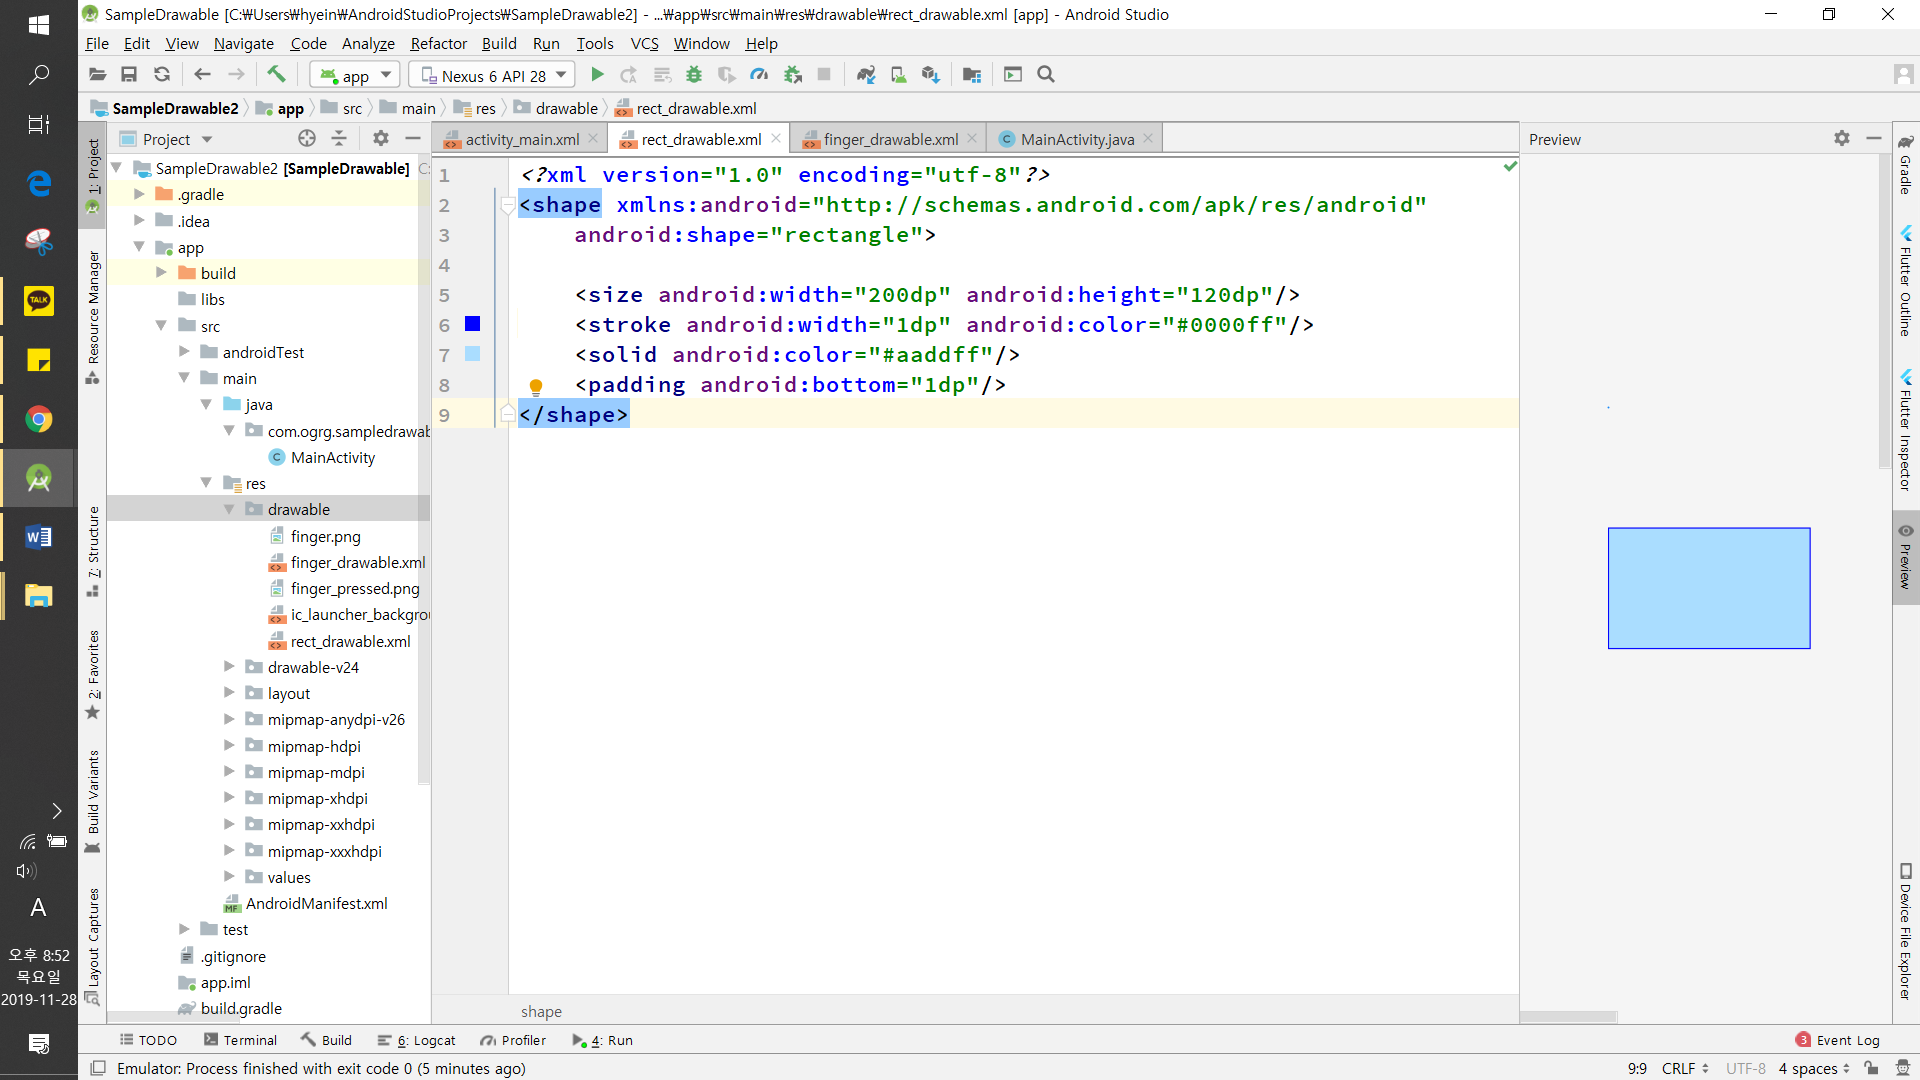Switch to MainActivity.java tab
Viewport: 1920px width, 1080px height.
pos(1076,139)
